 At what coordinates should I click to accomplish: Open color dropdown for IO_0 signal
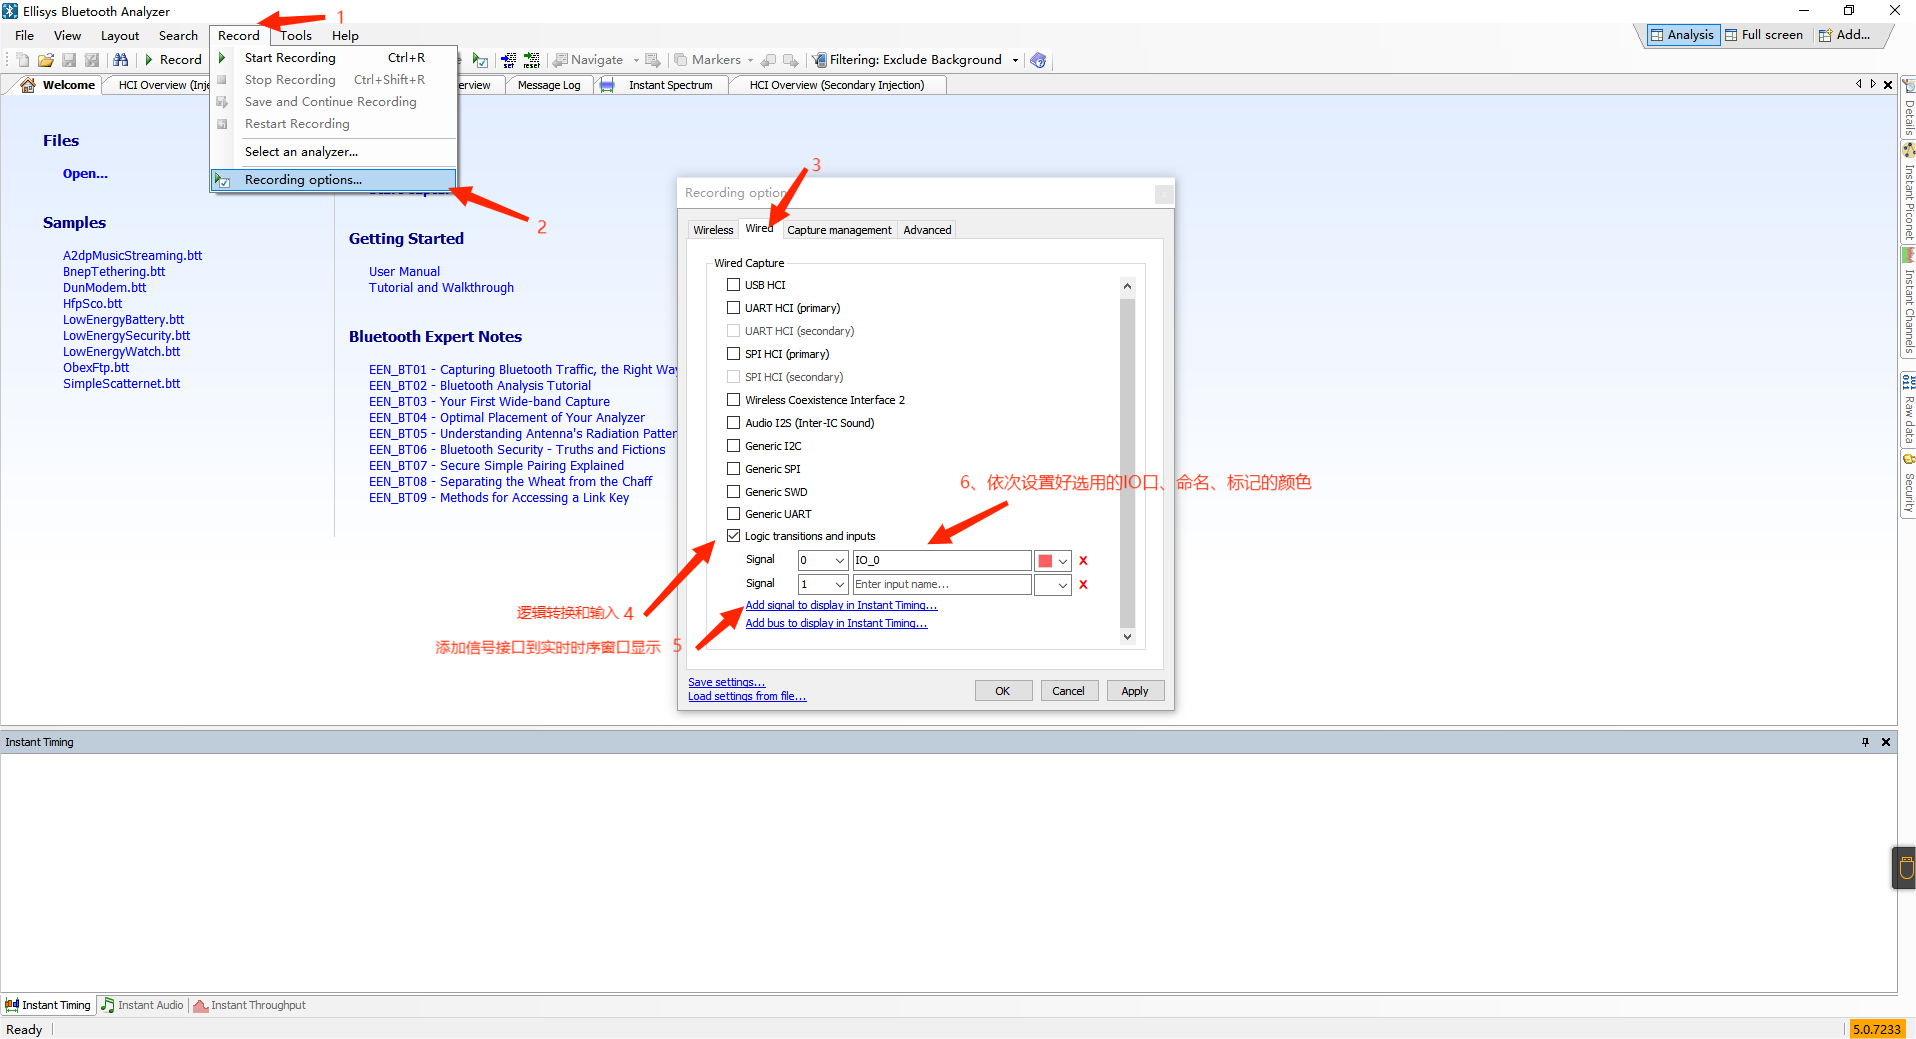coord(1053,561)
